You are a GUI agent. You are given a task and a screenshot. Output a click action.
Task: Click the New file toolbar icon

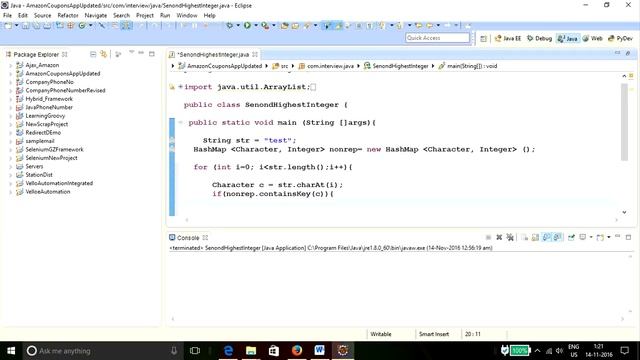click(x=8, y=26)
